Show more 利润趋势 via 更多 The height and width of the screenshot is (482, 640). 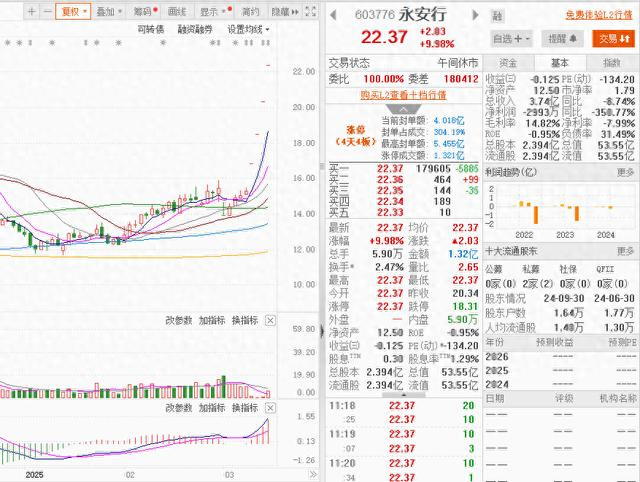[x=625, y=173]
